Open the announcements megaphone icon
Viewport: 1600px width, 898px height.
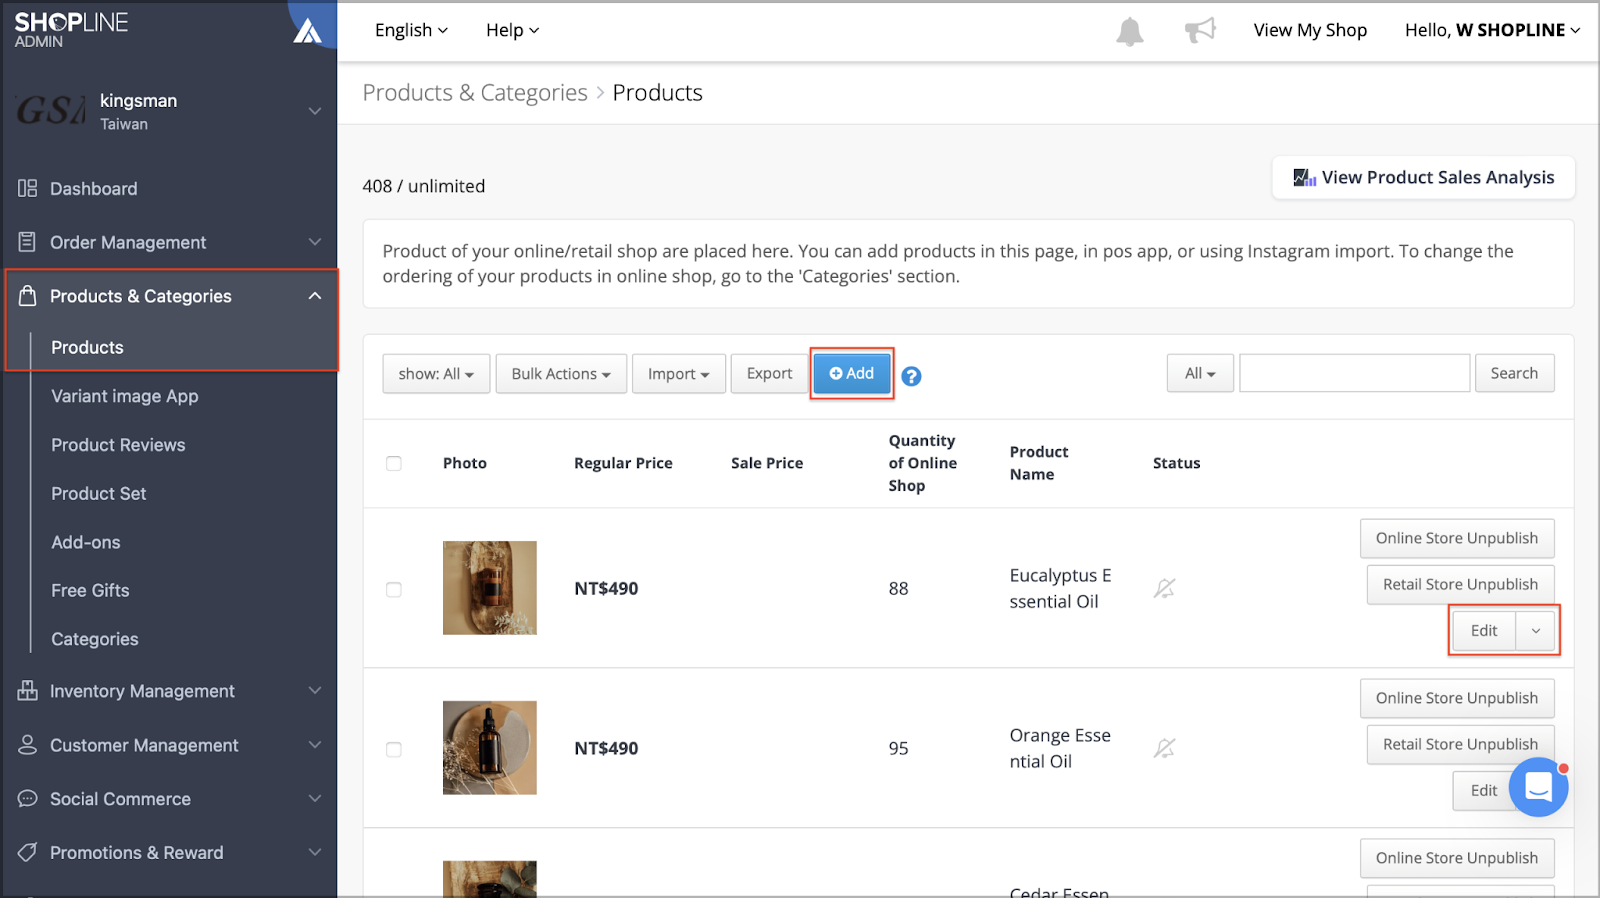click(x=1200, y=30)
